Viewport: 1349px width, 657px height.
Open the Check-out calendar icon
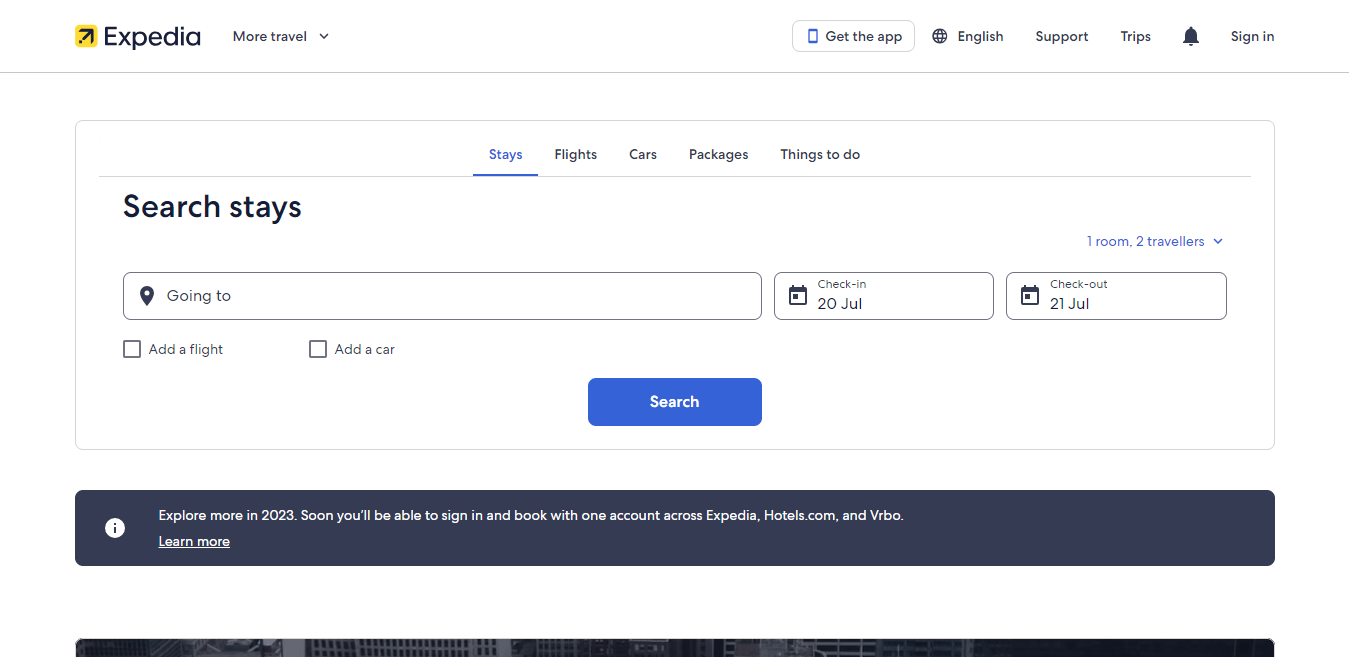point(1030,295)
